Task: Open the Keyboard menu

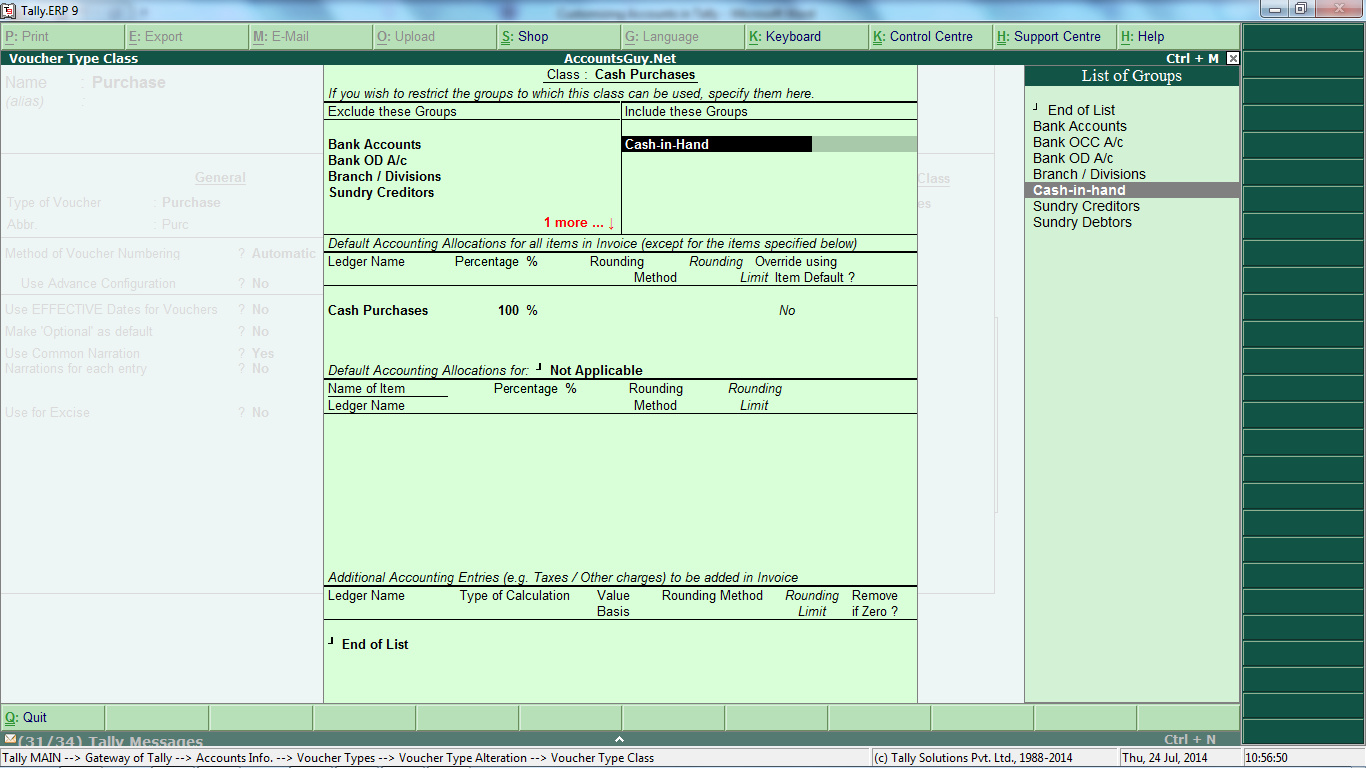Action: tap(806, 37)
